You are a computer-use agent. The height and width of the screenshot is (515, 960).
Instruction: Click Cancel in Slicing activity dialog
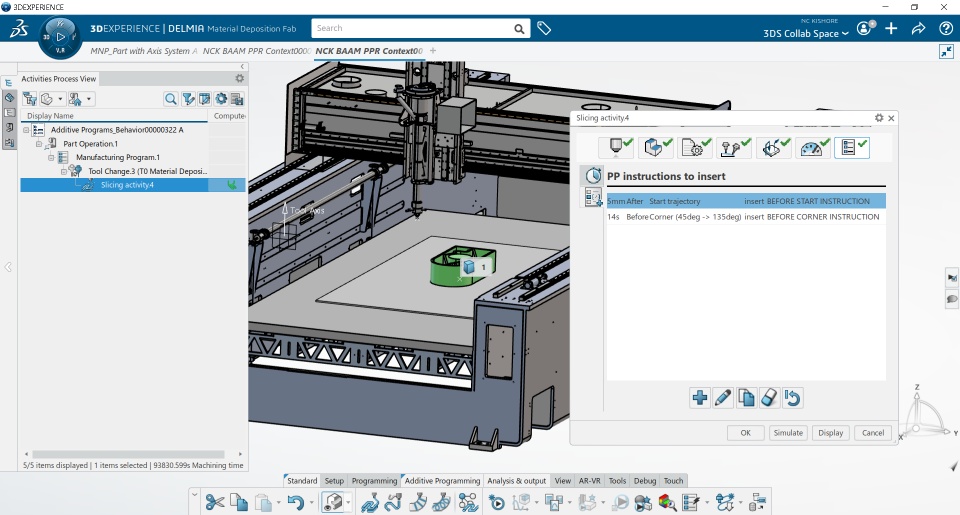pyautogui.click(x=872, y=432)
